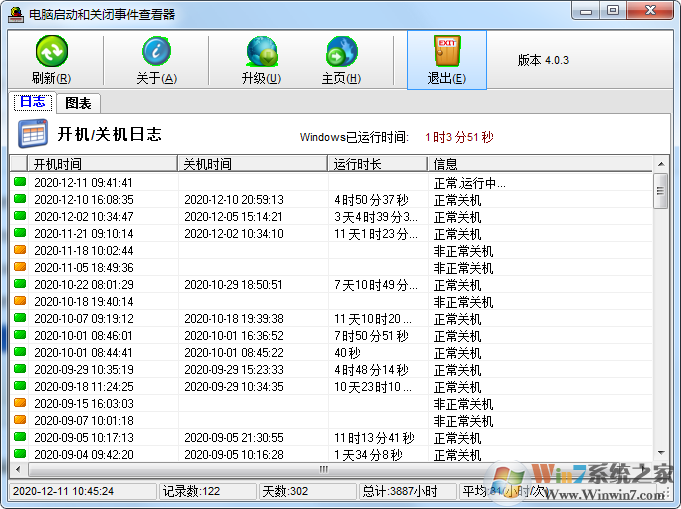Click orange status icon for 2020-11-18 10:02:44
681x509 pixels.
point(20,251)
